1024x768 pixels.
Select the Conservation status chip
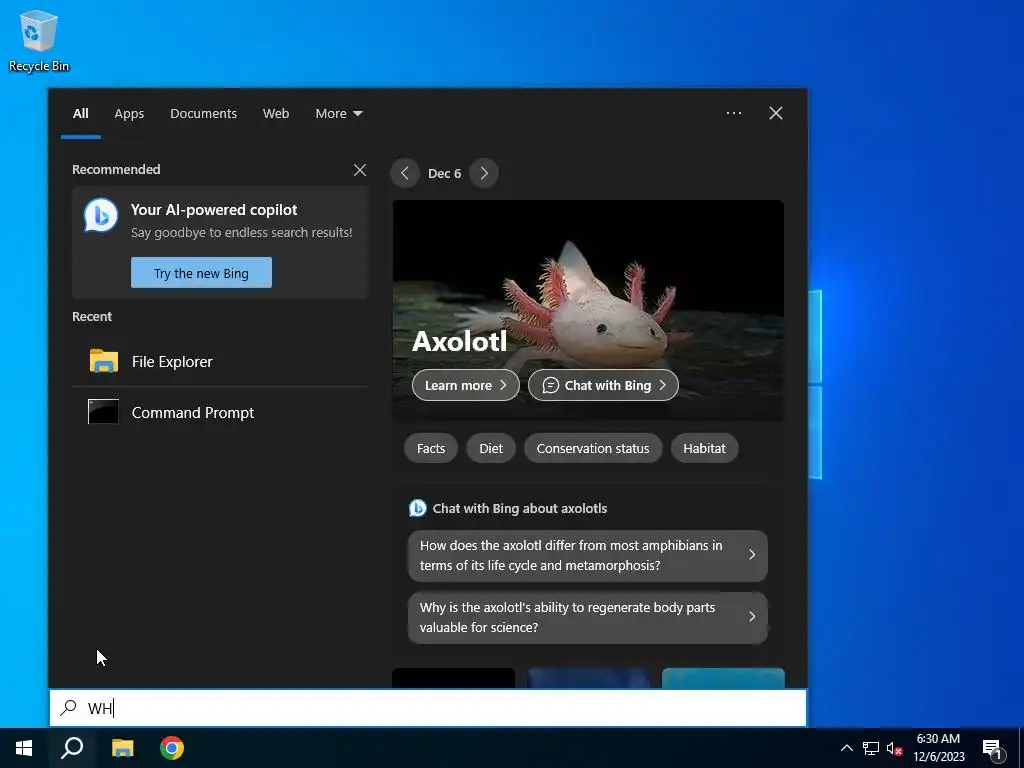click(593, 449)
